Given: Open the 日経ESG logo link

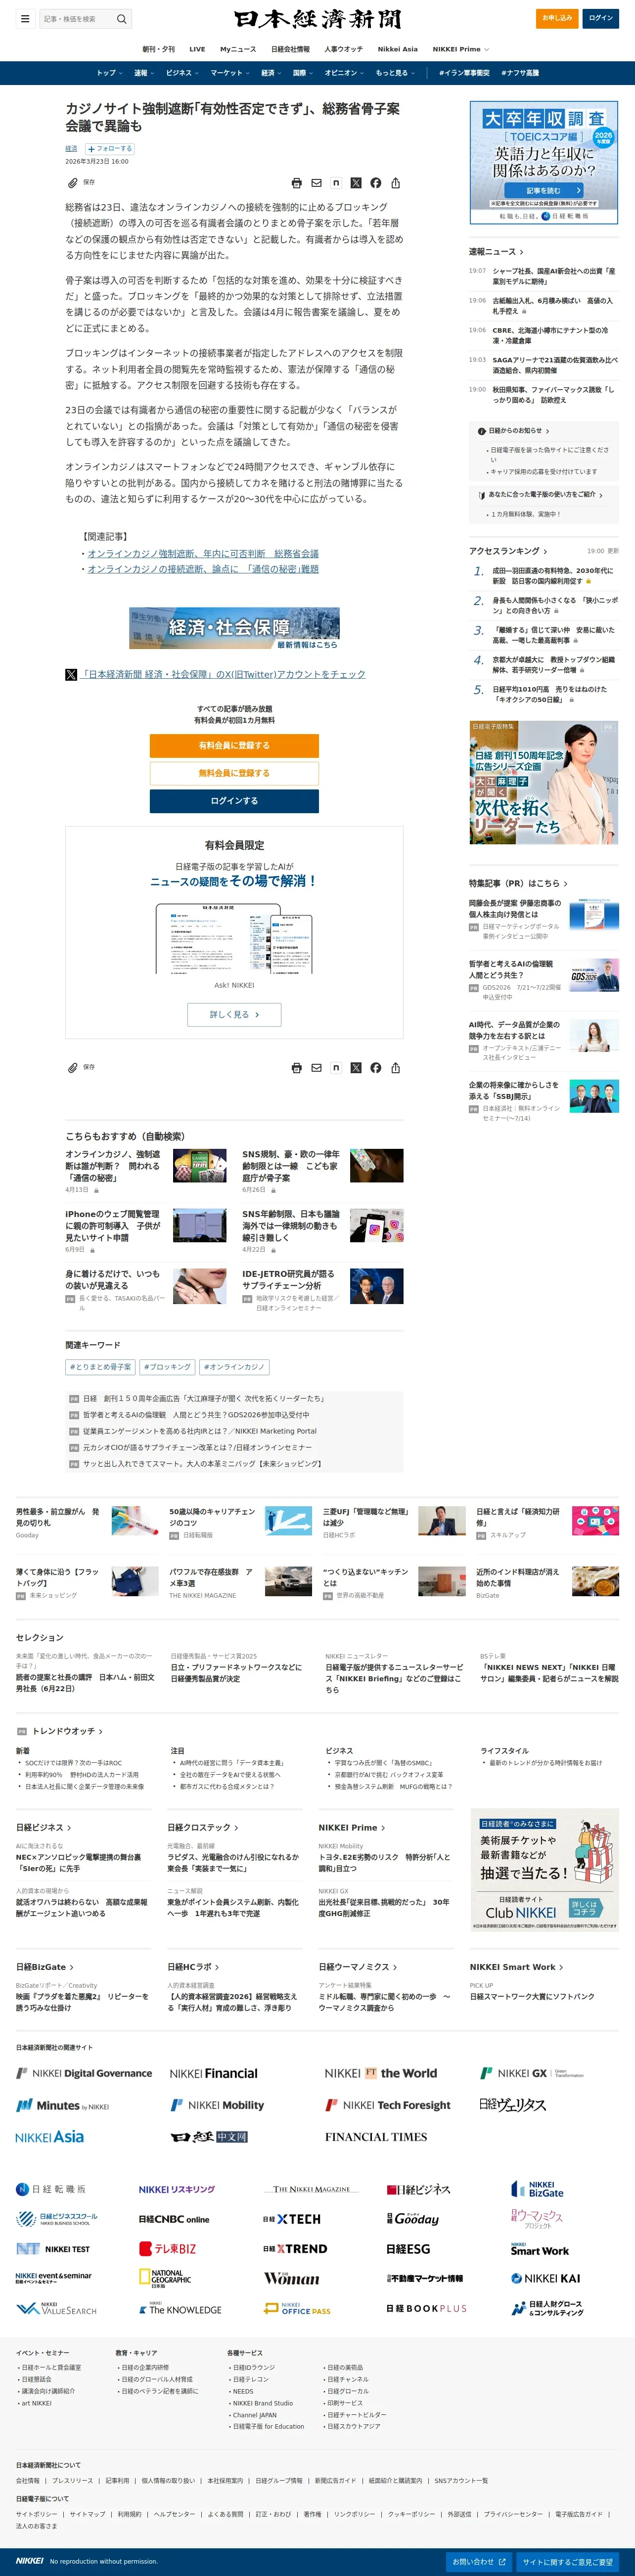Looking at the screenshot, I should (408, 2249).
